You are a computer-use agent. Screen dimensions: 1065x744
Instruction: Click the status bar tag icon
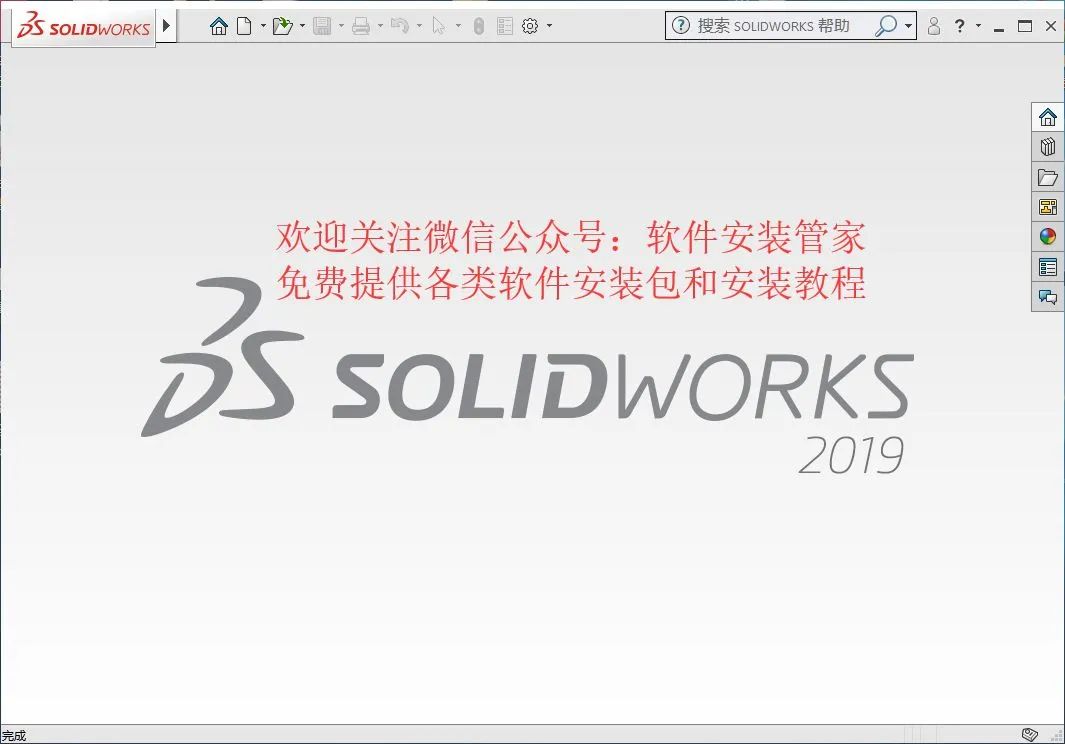coord(1030,734)
